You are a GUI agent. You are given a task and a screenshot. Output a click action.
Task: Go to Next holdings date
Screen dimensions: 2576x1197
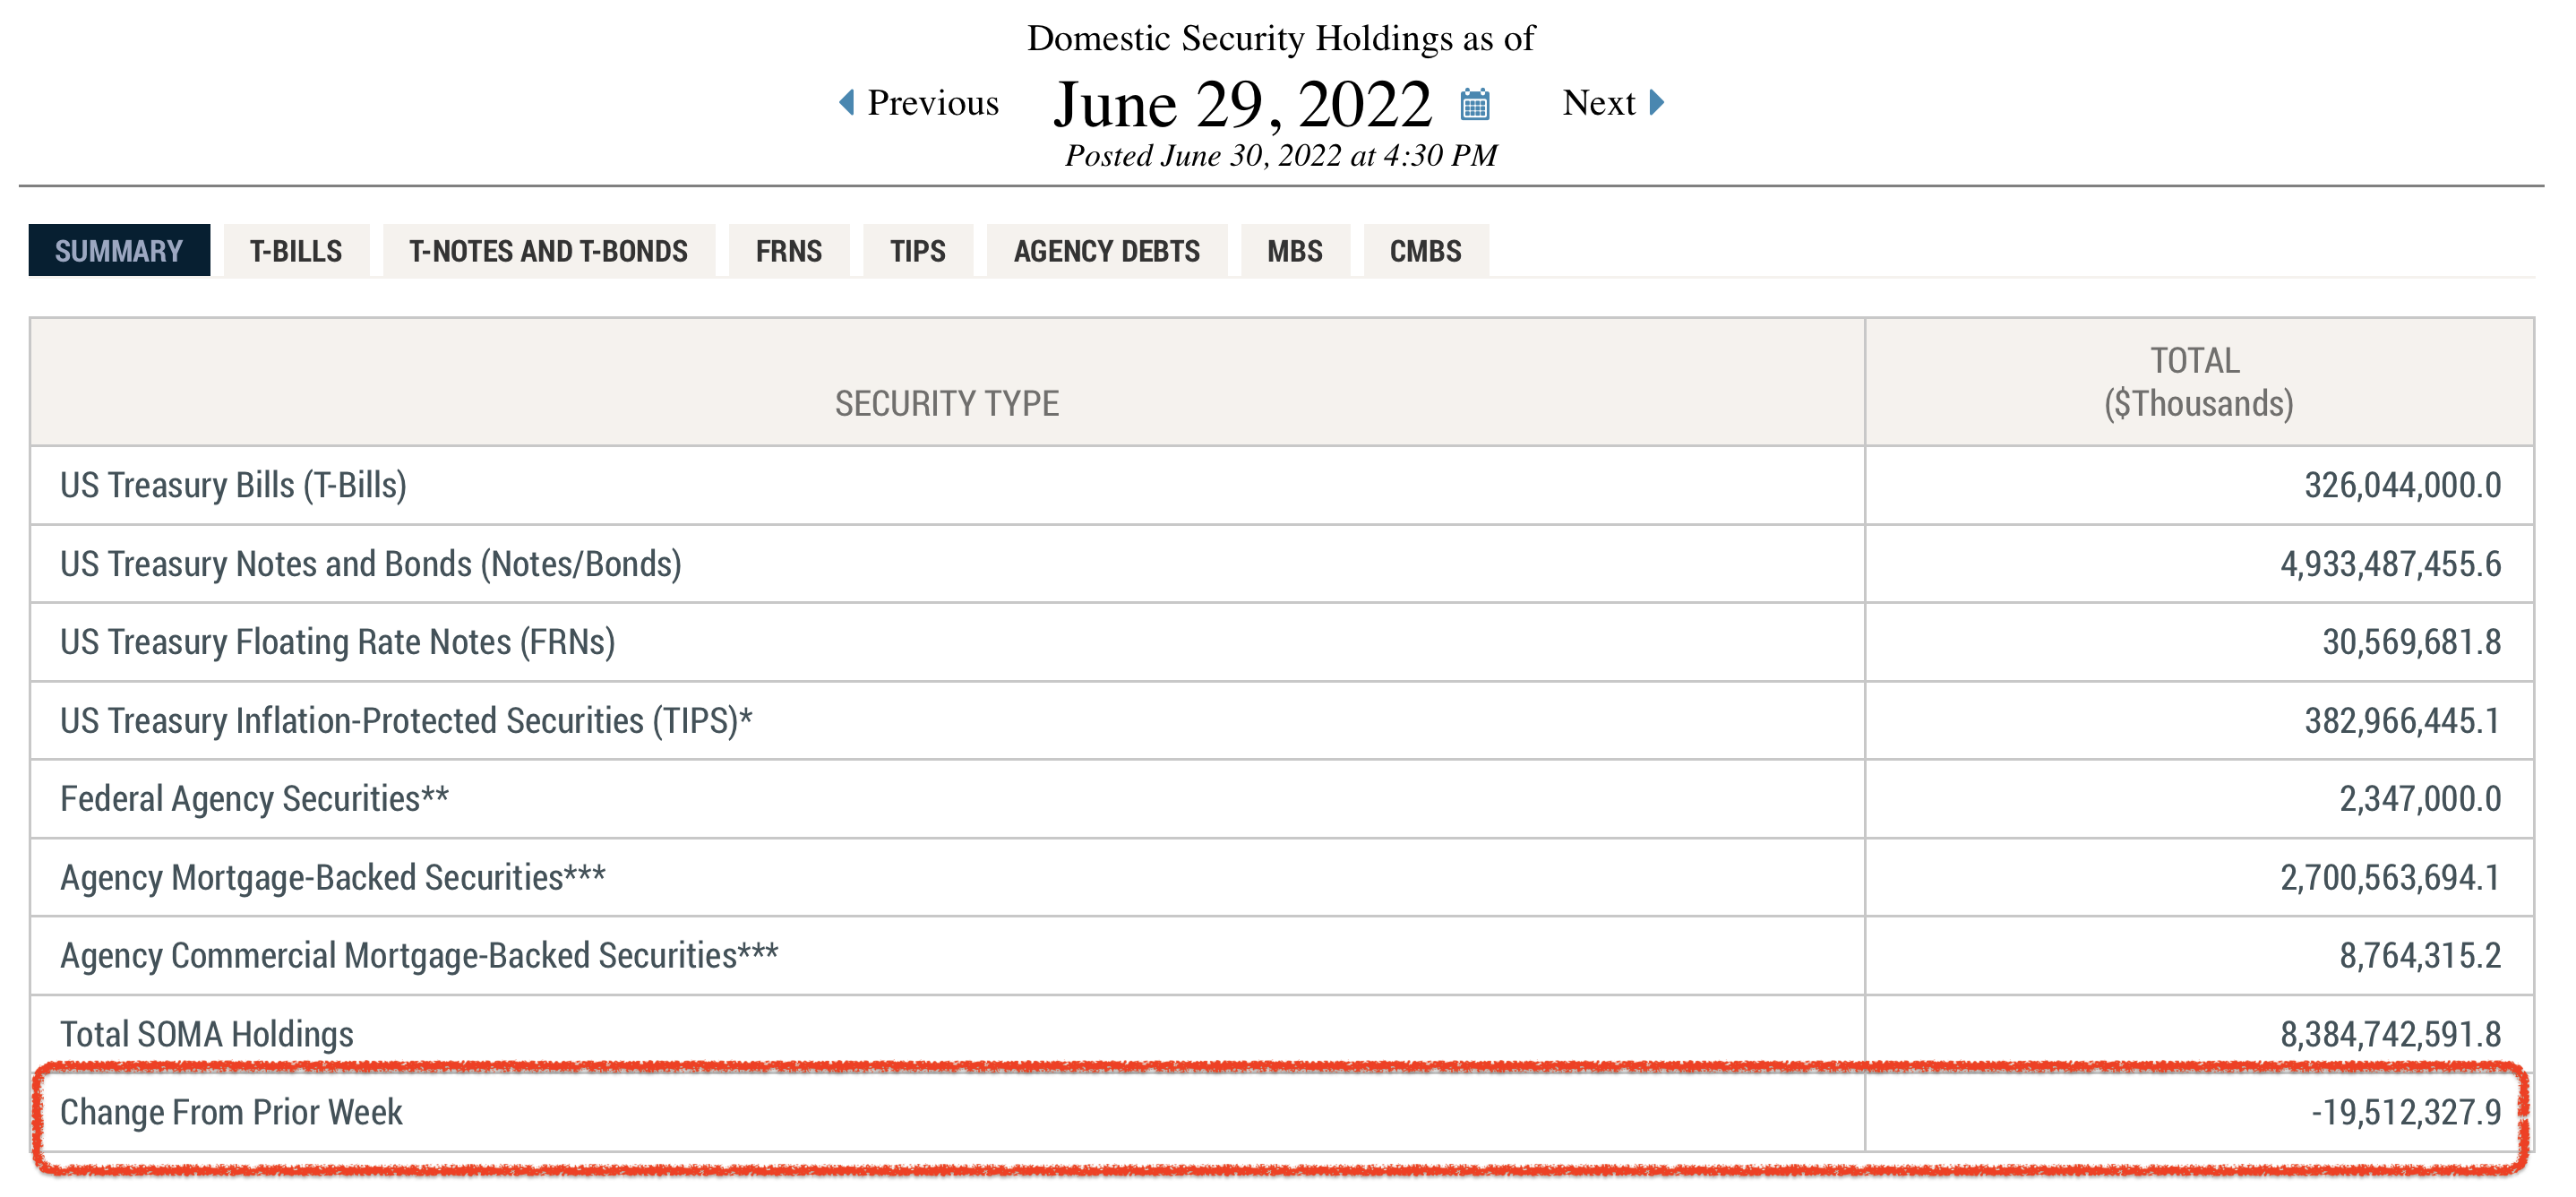[x=1598, y=103]
